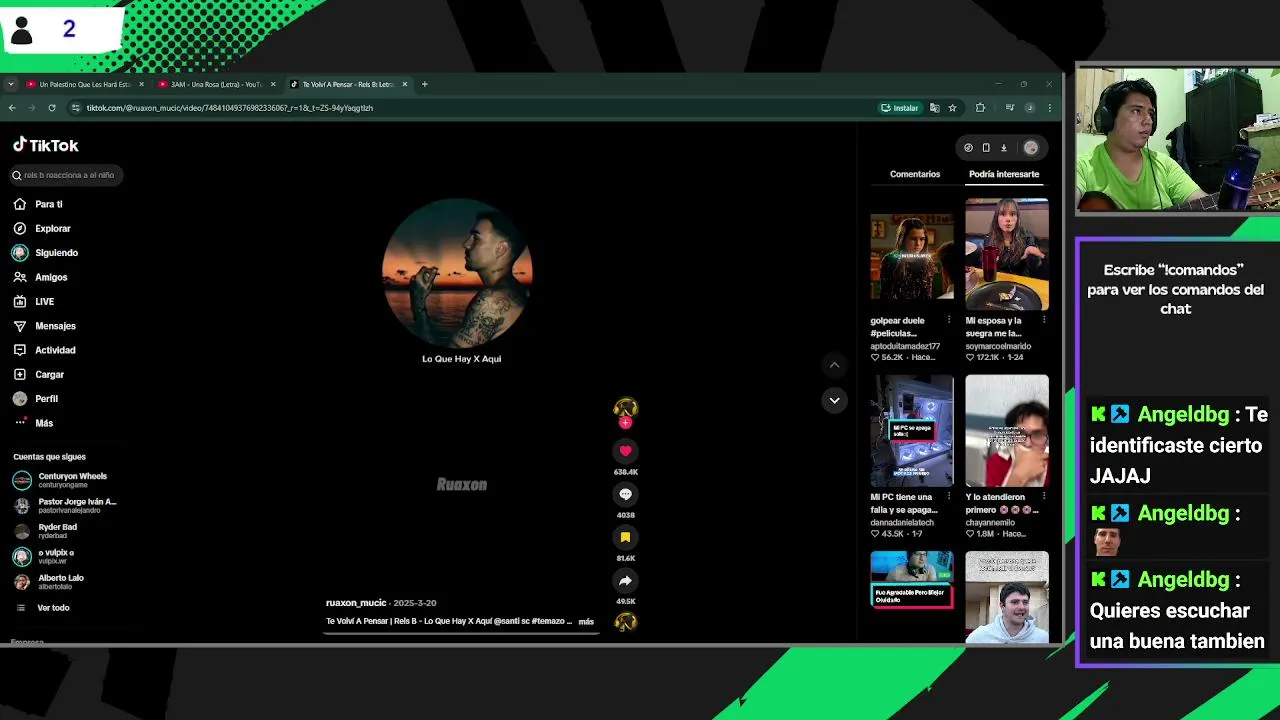
Task: Click the translate page icon
Action: pyautogui.click(x=934, y=108)
